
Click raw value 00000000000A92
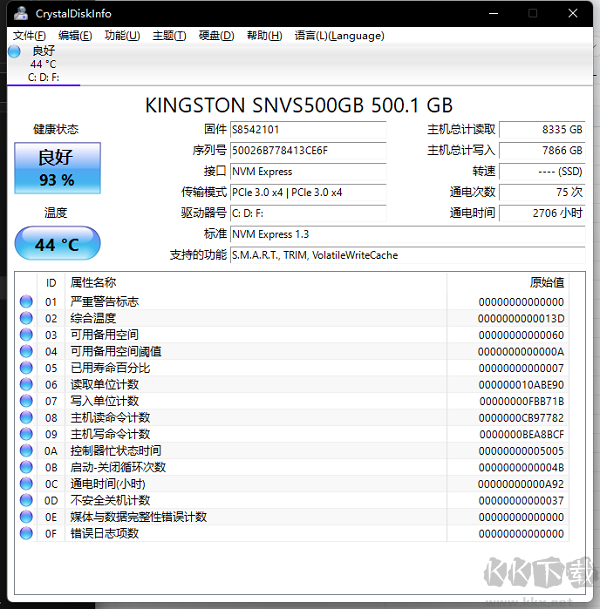pos(521,484)
